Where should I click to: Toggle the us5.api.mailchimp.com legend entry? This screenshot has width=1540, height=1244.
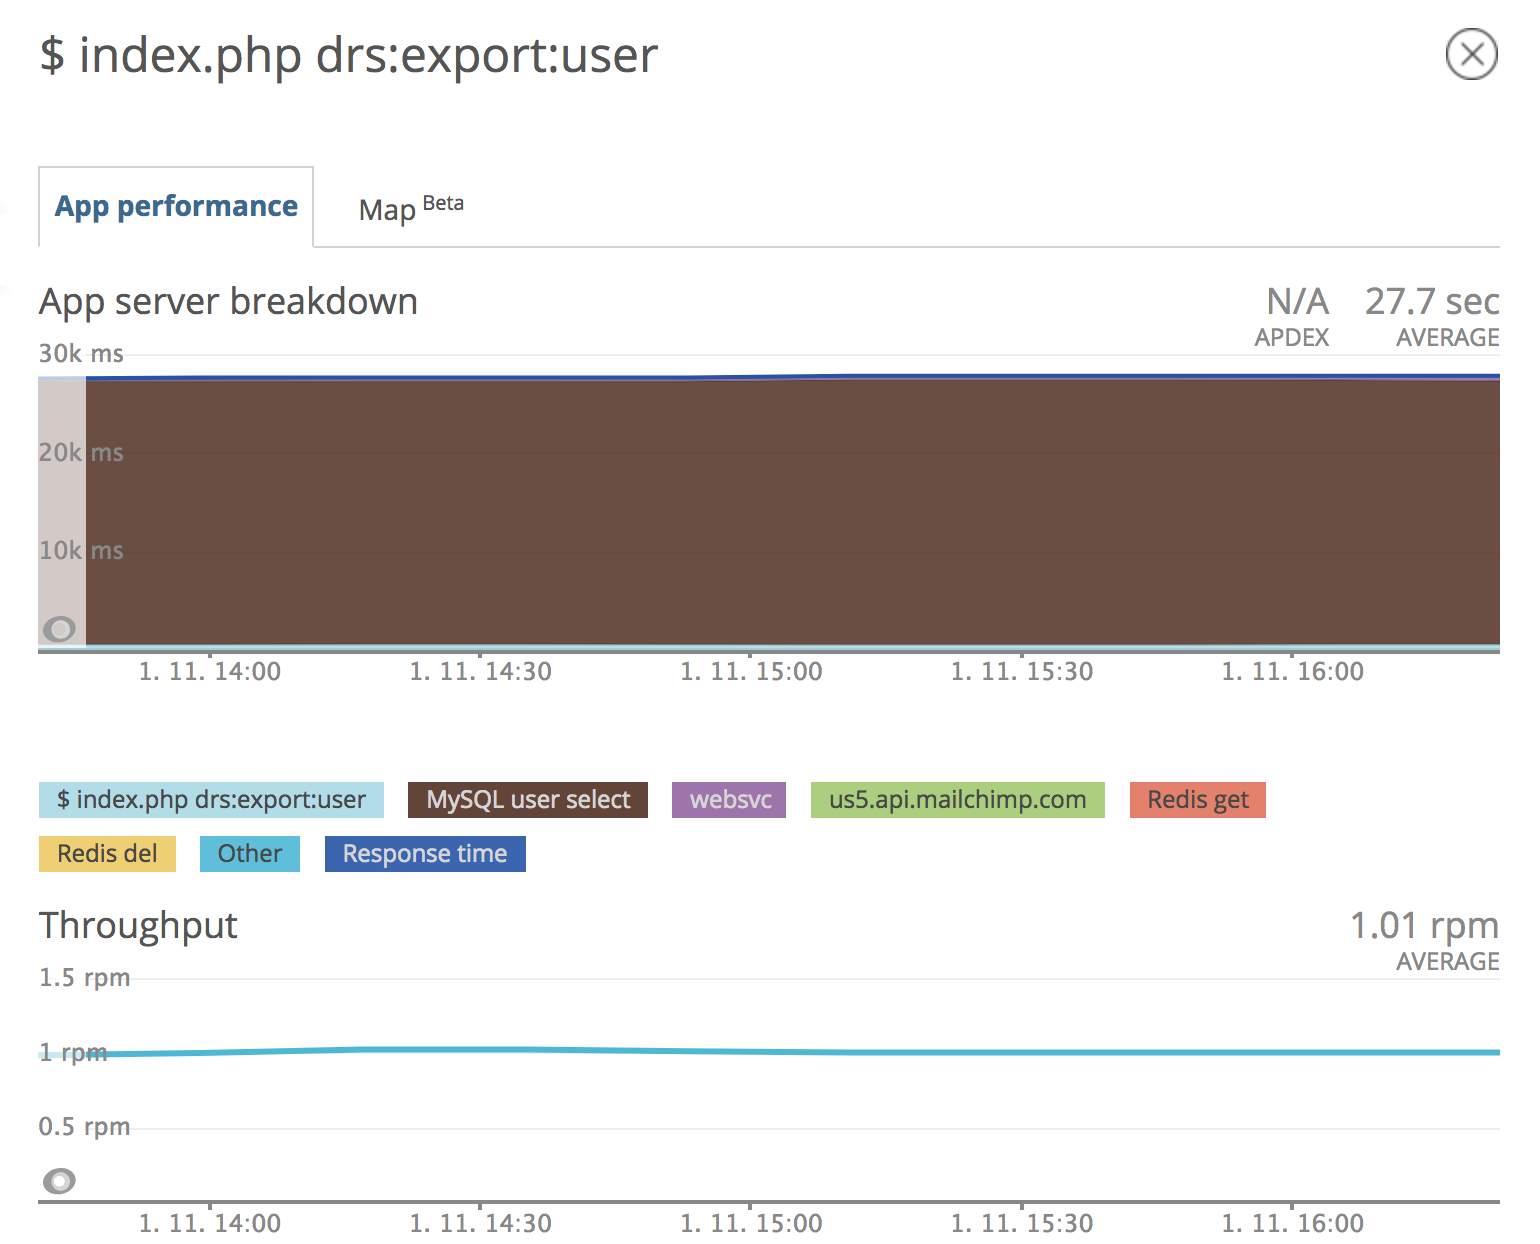coord(957,800)
